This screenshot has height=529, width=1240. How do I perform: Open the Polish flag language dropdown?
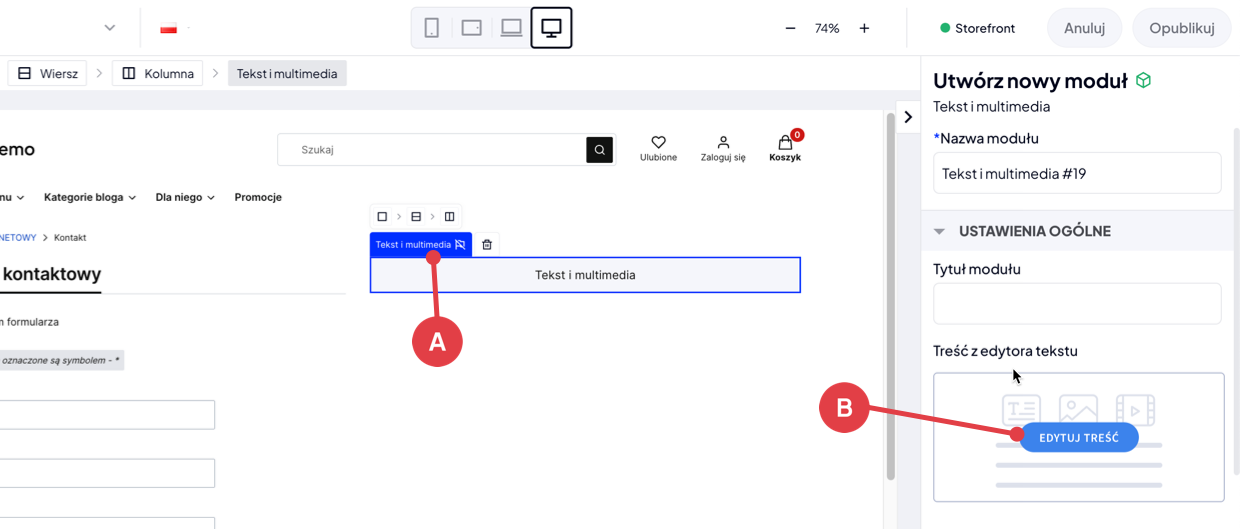(x=175, y=28)
